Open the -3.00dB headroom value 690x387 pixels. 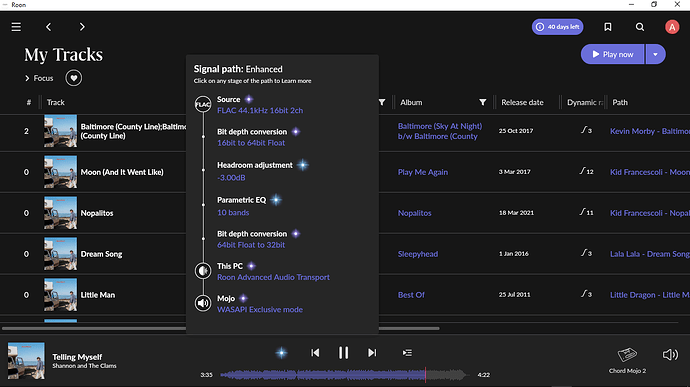pos(231,177)
